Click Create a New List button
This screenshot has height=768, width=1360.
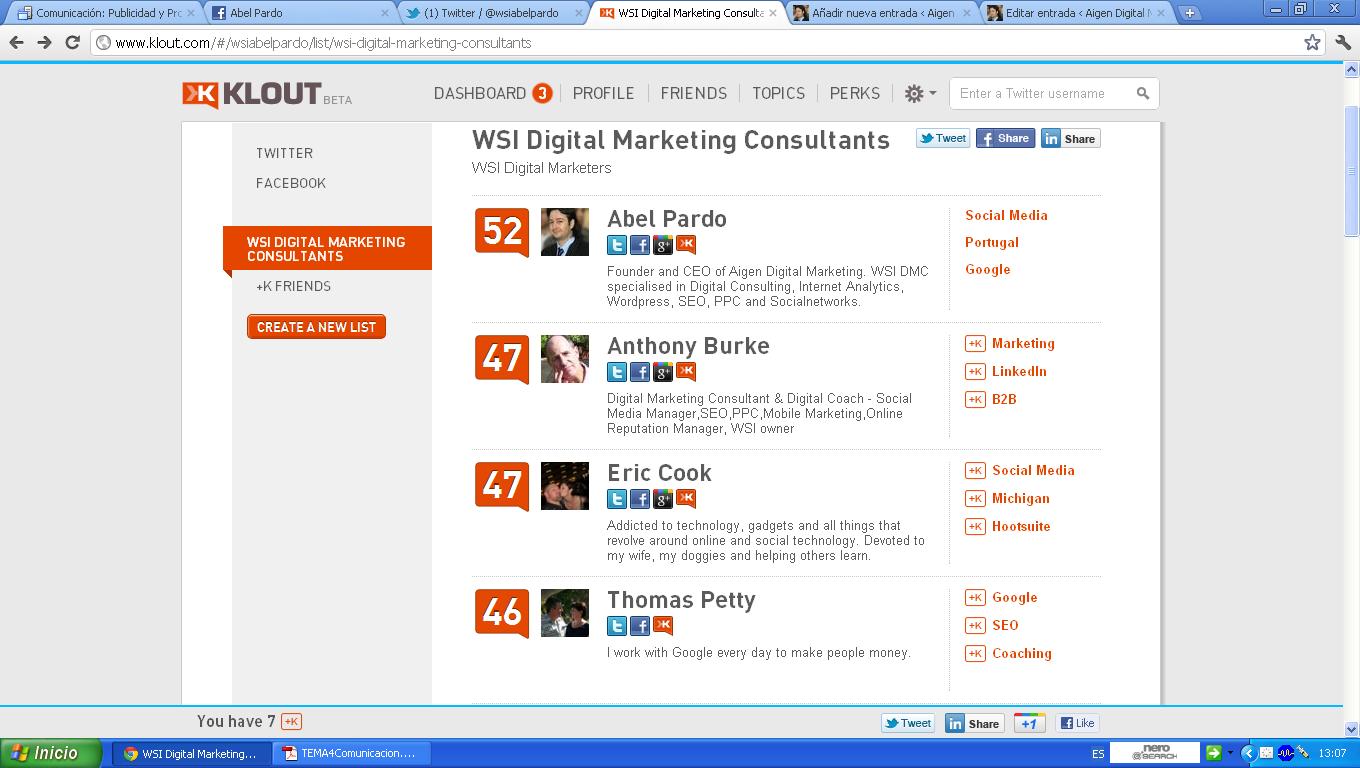coord(316,327)
